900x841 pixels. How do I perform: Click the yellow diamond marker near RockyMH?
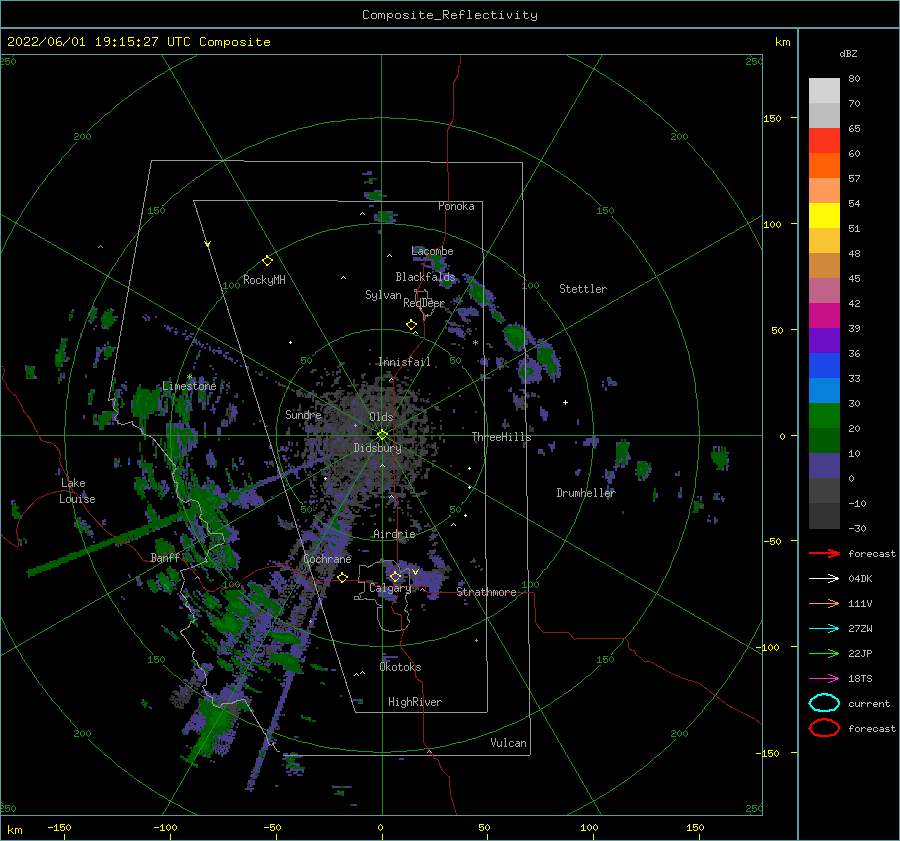click(267, 261)
